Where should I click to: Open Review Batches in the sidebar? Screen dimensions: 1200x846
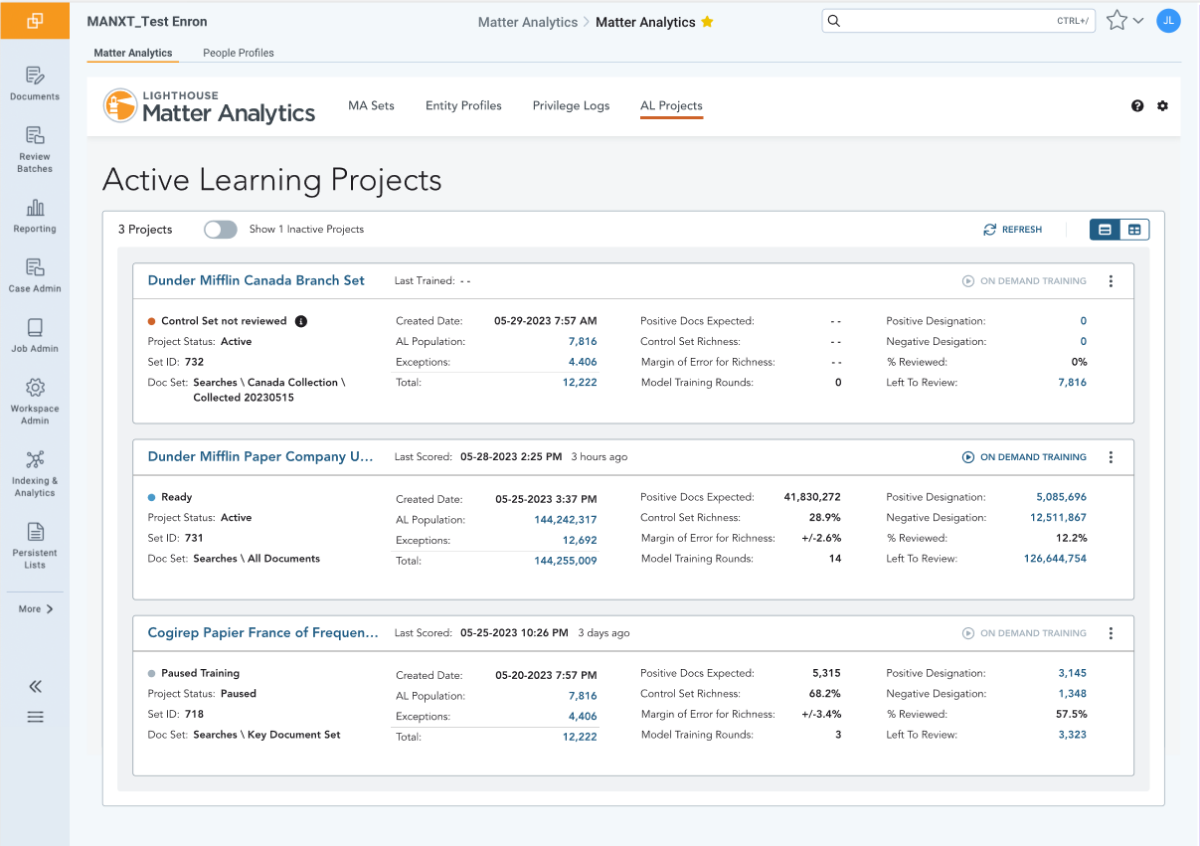pyautogui.click(x=35, y=150)
